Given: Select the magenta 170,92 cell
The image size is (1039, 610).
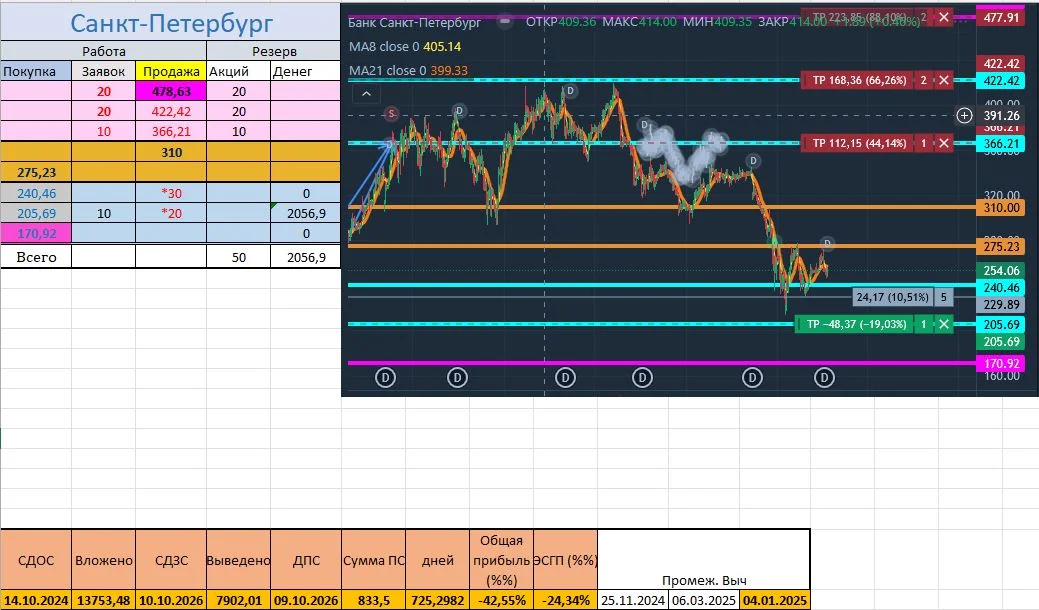Looking at the screenshot, I should coord(36,233).
